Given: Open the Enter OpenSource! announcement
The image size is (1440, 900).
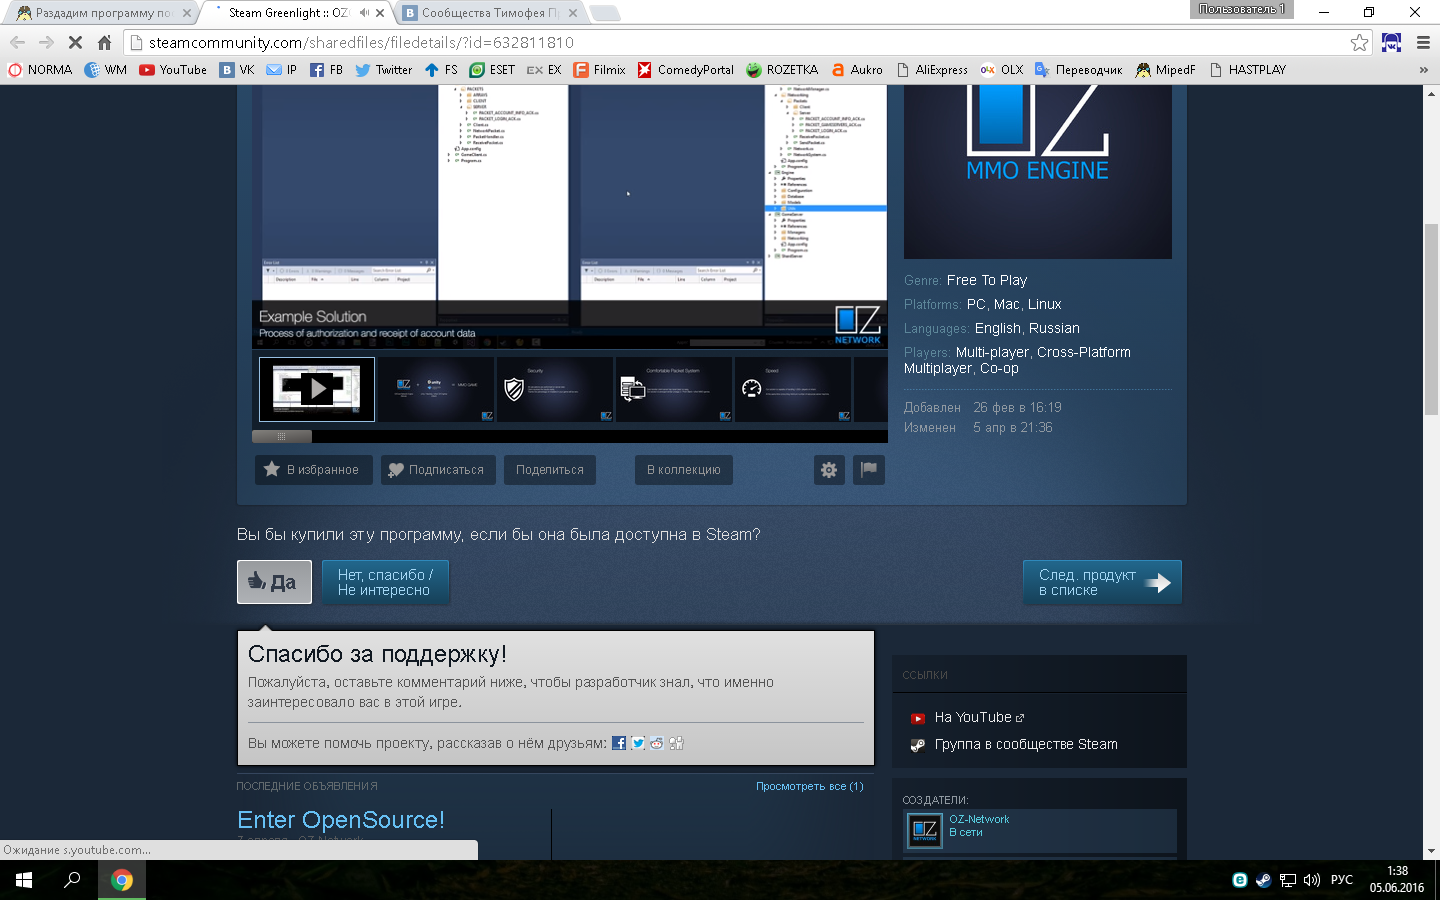Looking at the screenshot, I should click(341, 820).
